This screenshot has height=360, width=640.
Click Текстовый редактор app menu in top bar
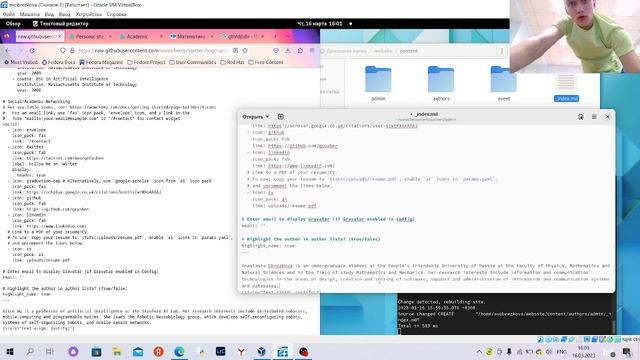click(x=60, y=24)
